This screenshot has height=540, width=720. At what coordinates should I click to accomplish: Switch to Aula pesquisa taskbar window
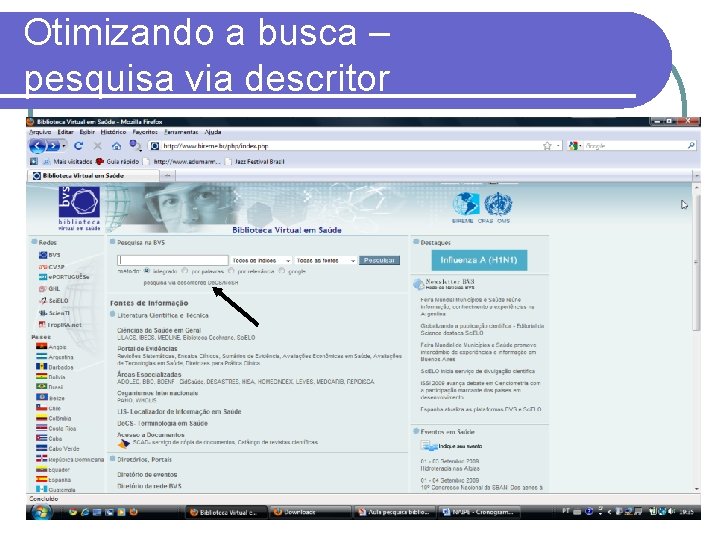(x=394, y=512)
